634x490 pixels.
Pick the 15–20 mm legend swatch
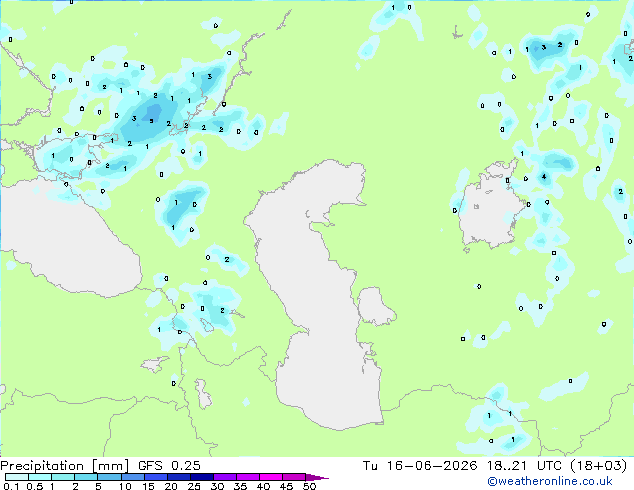155,477
